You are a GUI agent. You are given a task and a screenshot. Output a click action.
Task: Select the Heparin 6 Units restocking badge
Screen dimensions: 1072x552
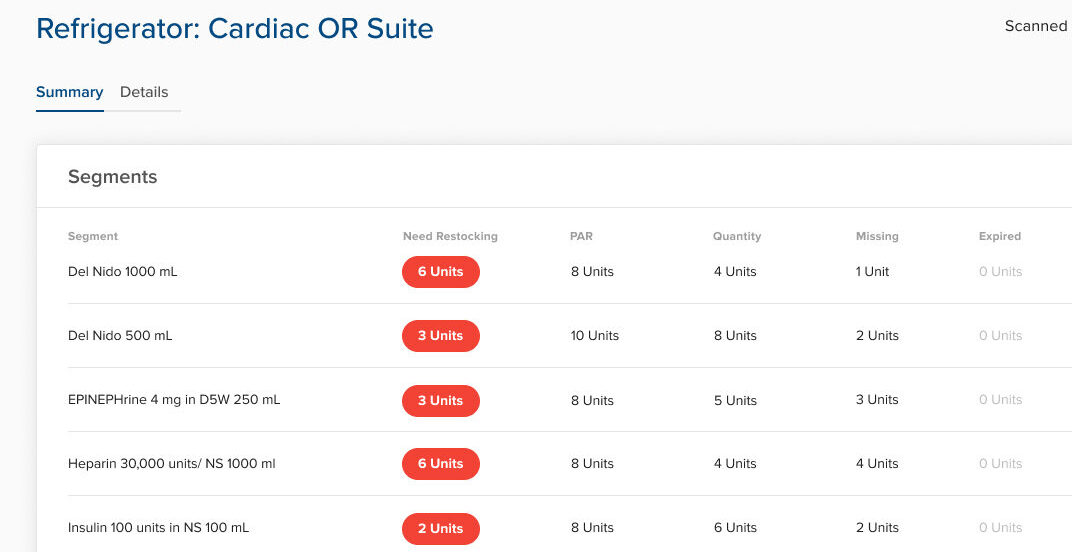click(440, 464)
